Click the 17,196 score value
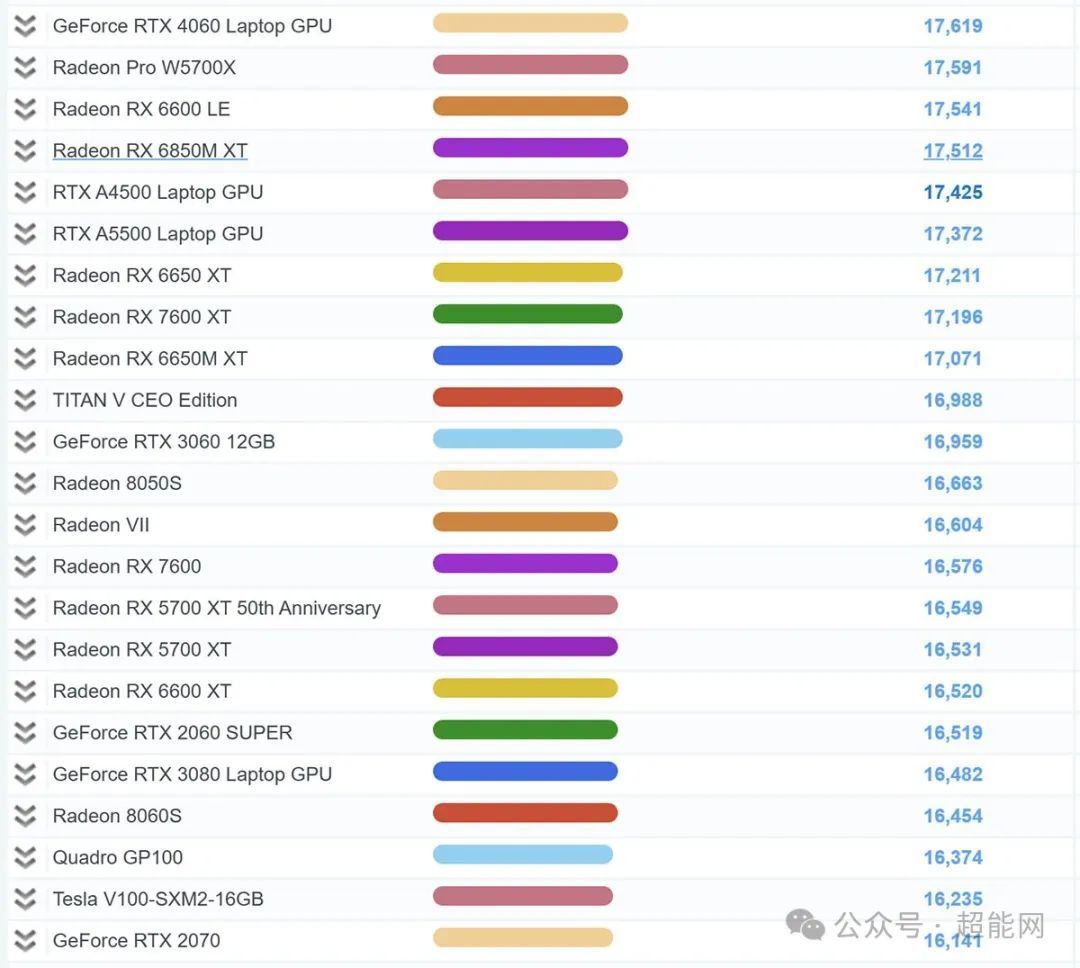The width and height of the screenshot is (1080, 968). tap(953, 317)
